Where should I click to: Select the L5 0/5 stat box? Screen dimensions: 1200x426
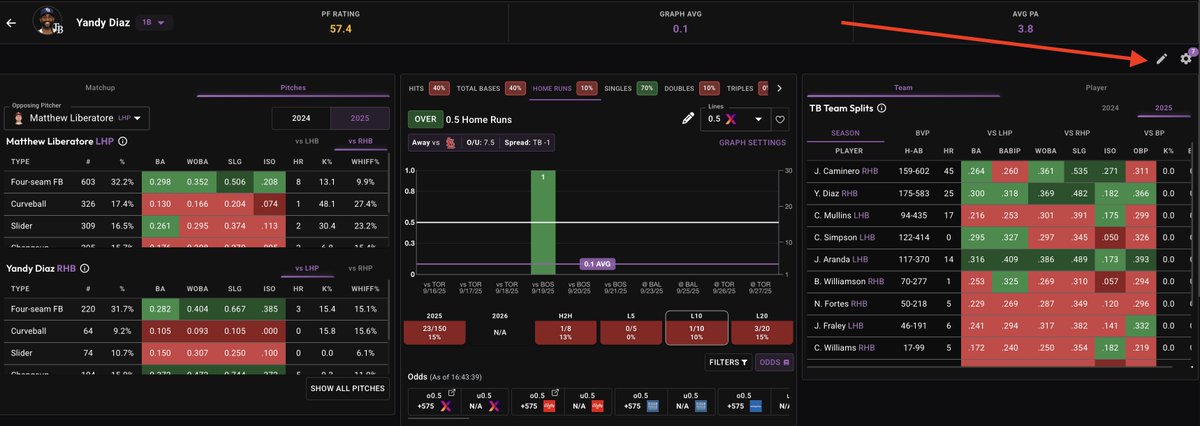tap(630, 333)
